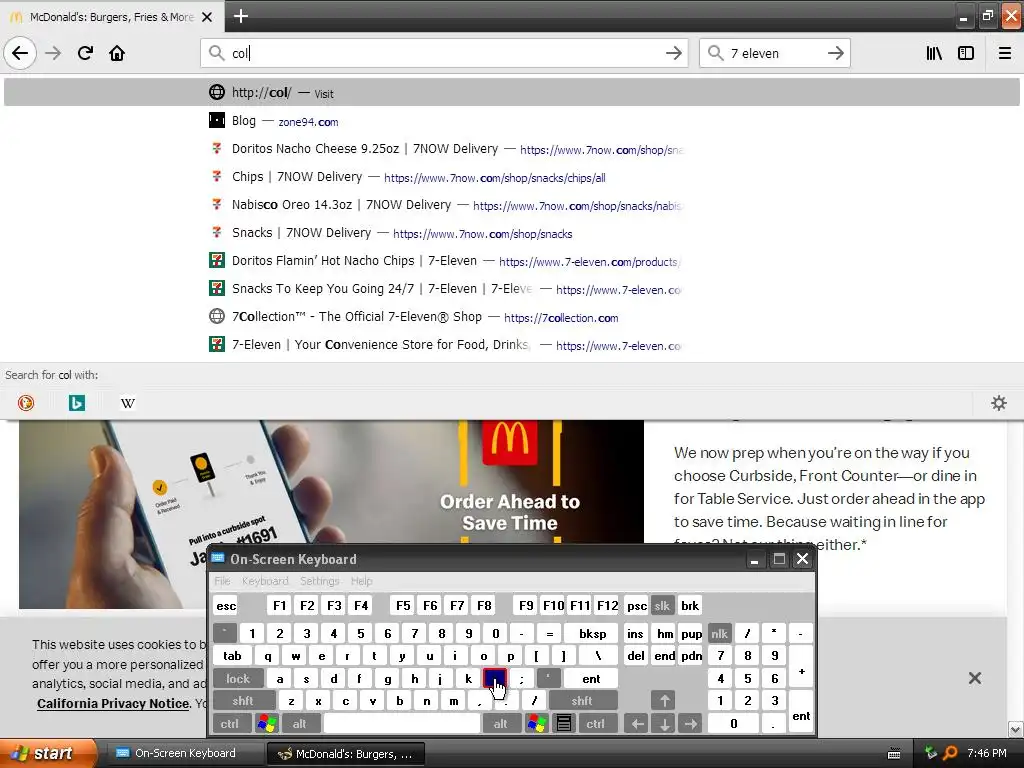Click the 'Order Ahead to Save Time' image
This screenshot has width=1024, height=768.
(331, 514)
